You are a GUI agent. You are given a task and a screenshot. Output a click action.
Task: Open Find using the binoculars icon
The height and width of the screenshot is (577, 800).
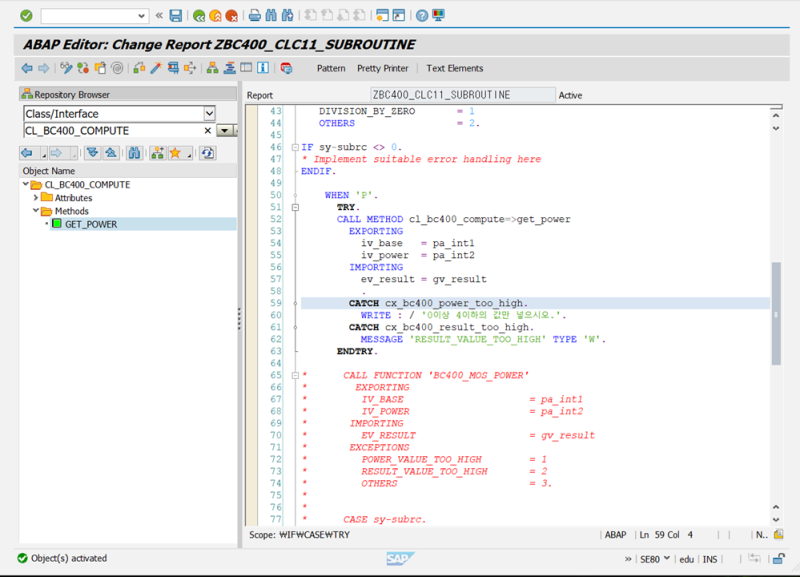coord(270,15)
